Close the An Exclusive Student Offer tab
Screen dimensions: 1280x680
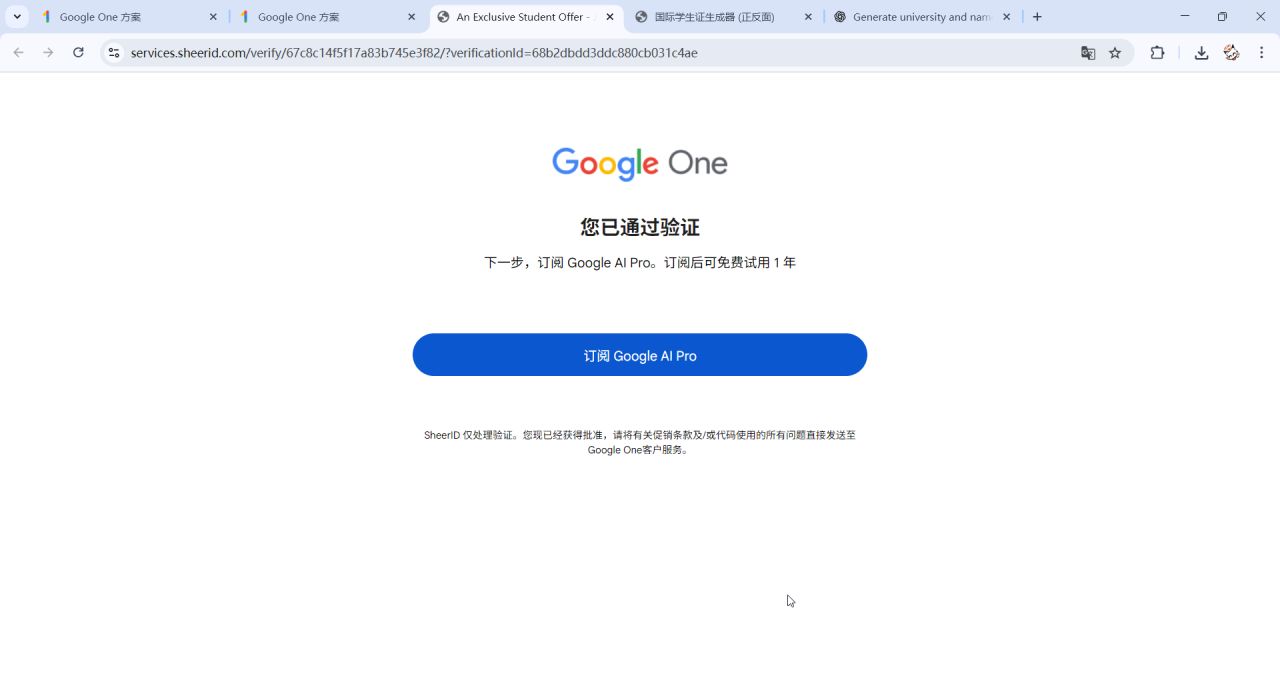coord(610,17)
